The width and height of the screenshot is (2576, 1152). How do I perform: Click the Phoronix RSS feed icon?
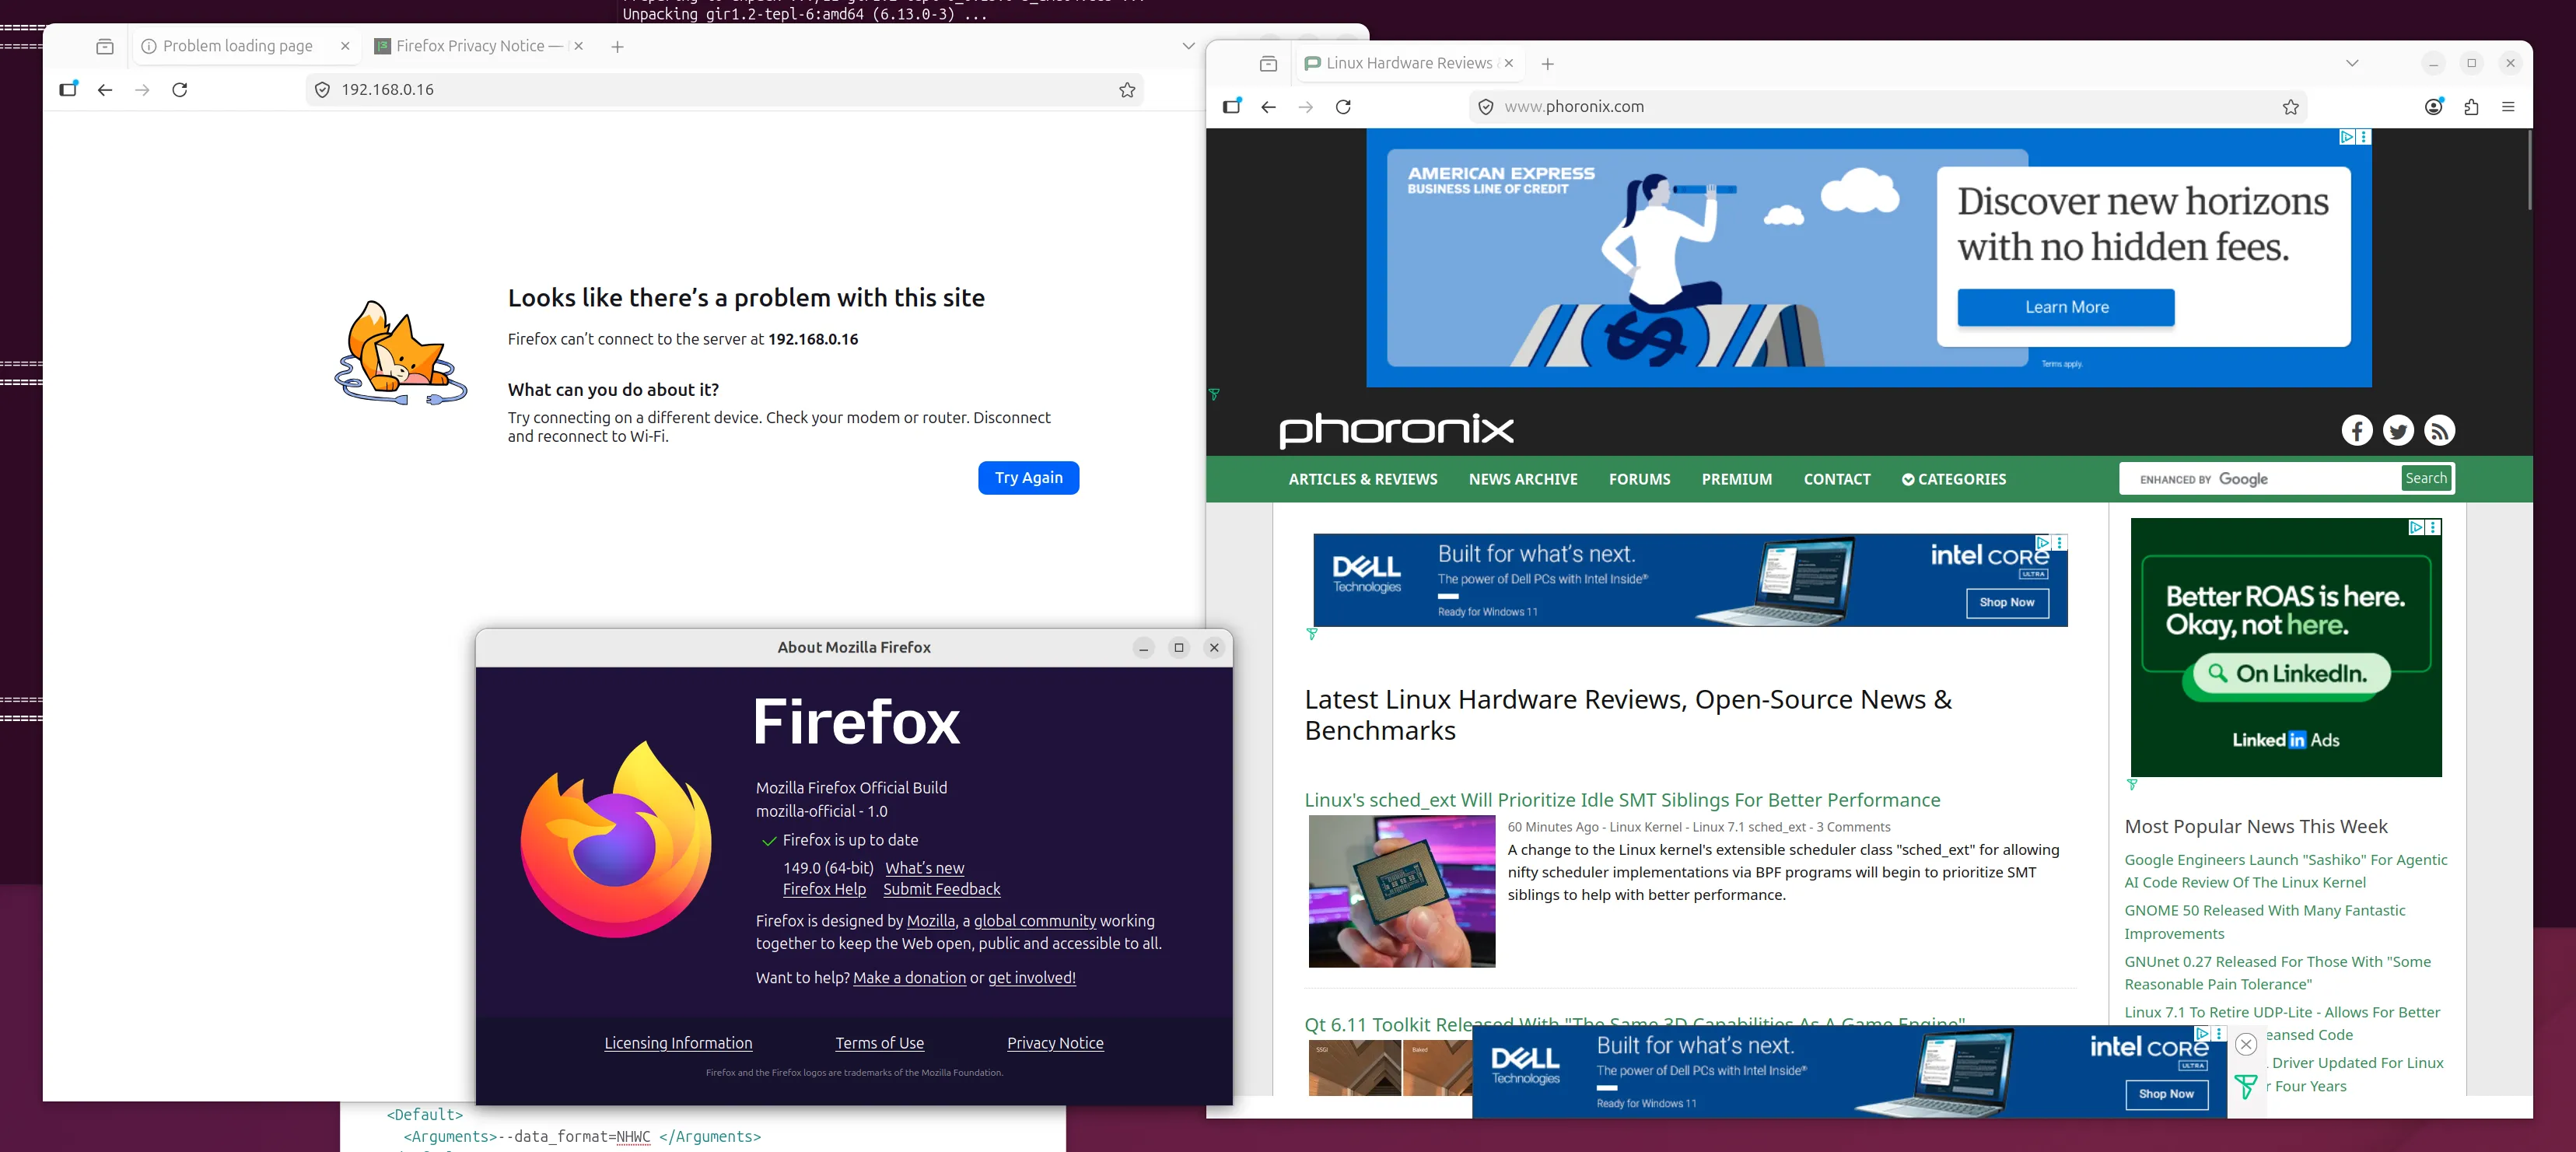coord(2439,430)
